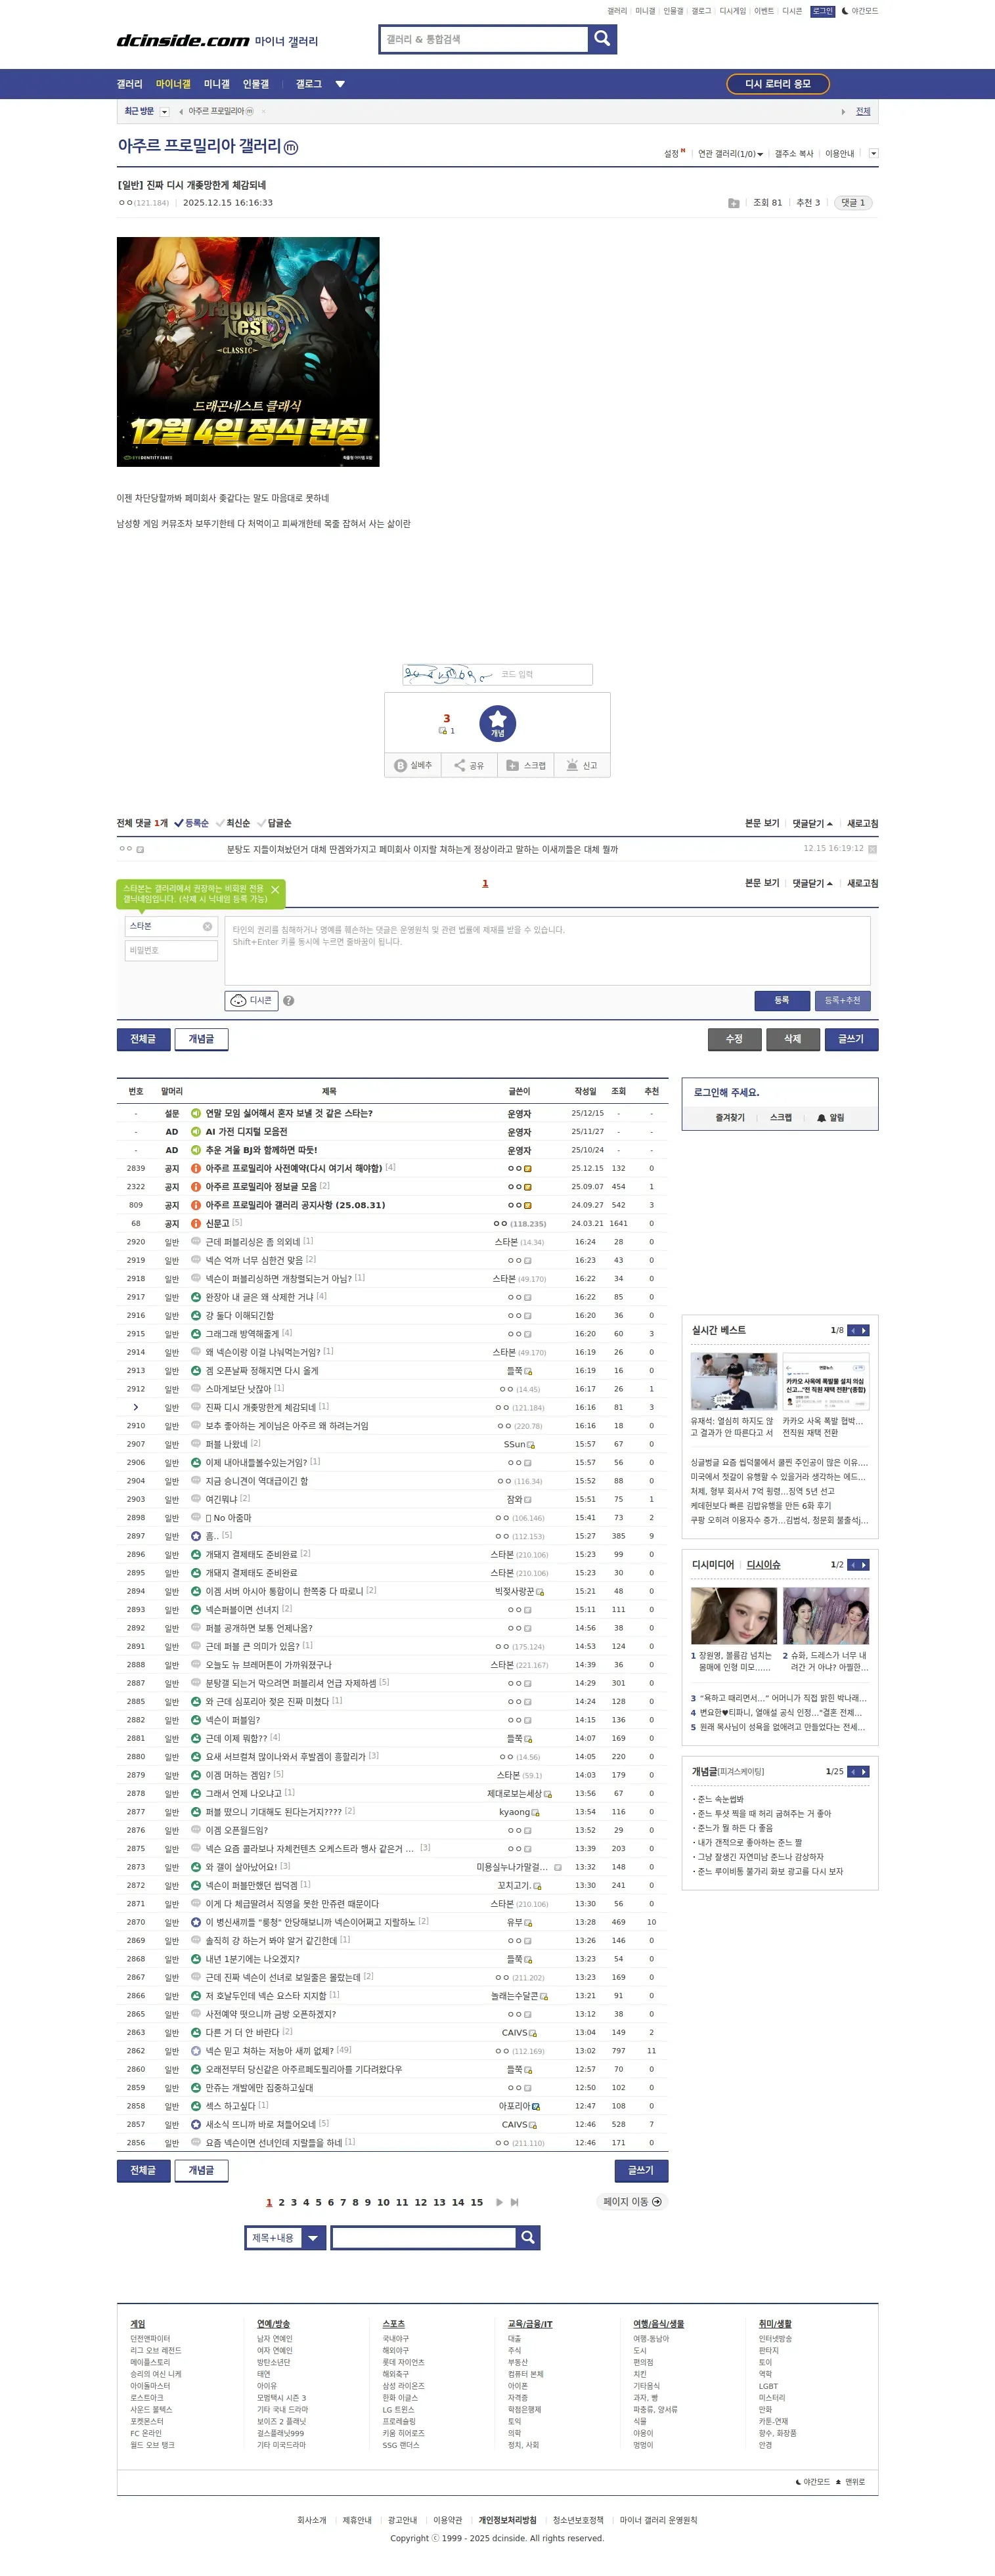Open the 인물갤 tab in navbar
995x2576 pixels.
256,84
